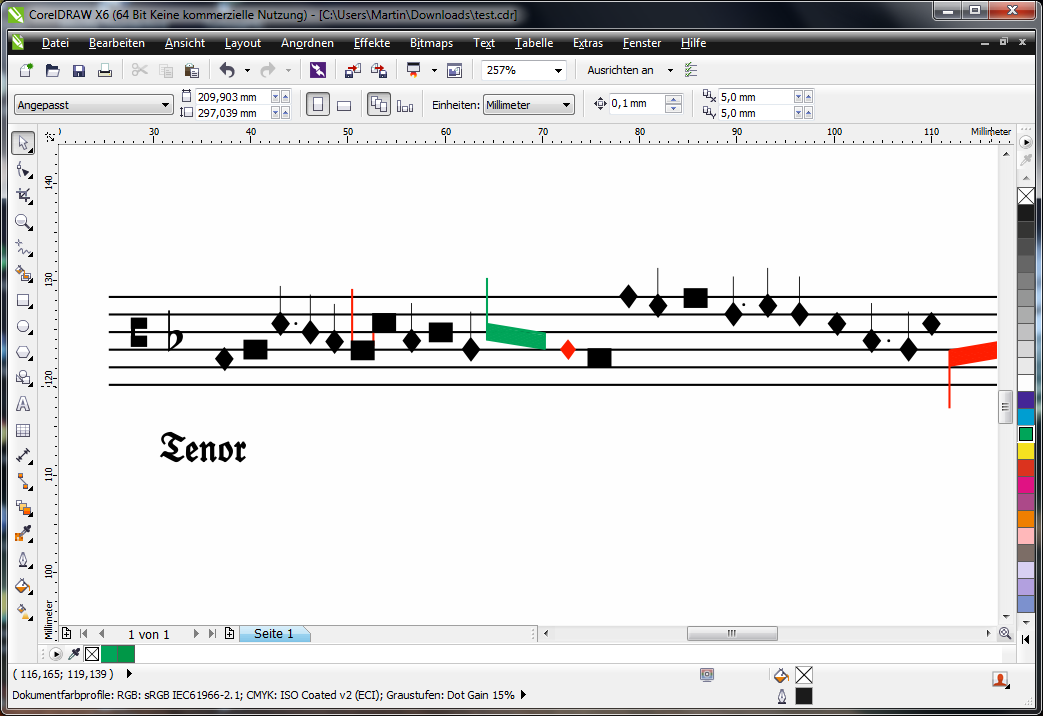Screen dimensions: 1043x716
Task: Switch to the Seite 1 page tab
Action: coord(273,634)
